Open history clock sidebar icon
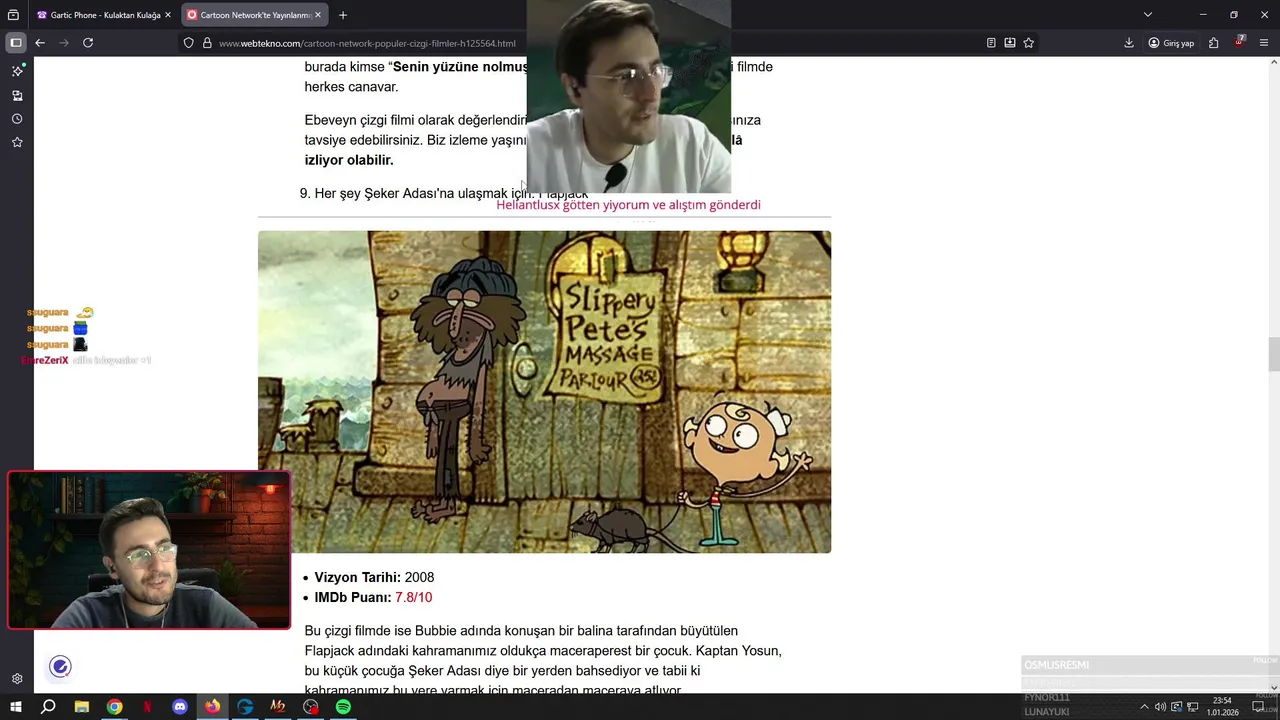Image resolution: width=1280 pixels, height=720 pixels. (x=17, y=119)
